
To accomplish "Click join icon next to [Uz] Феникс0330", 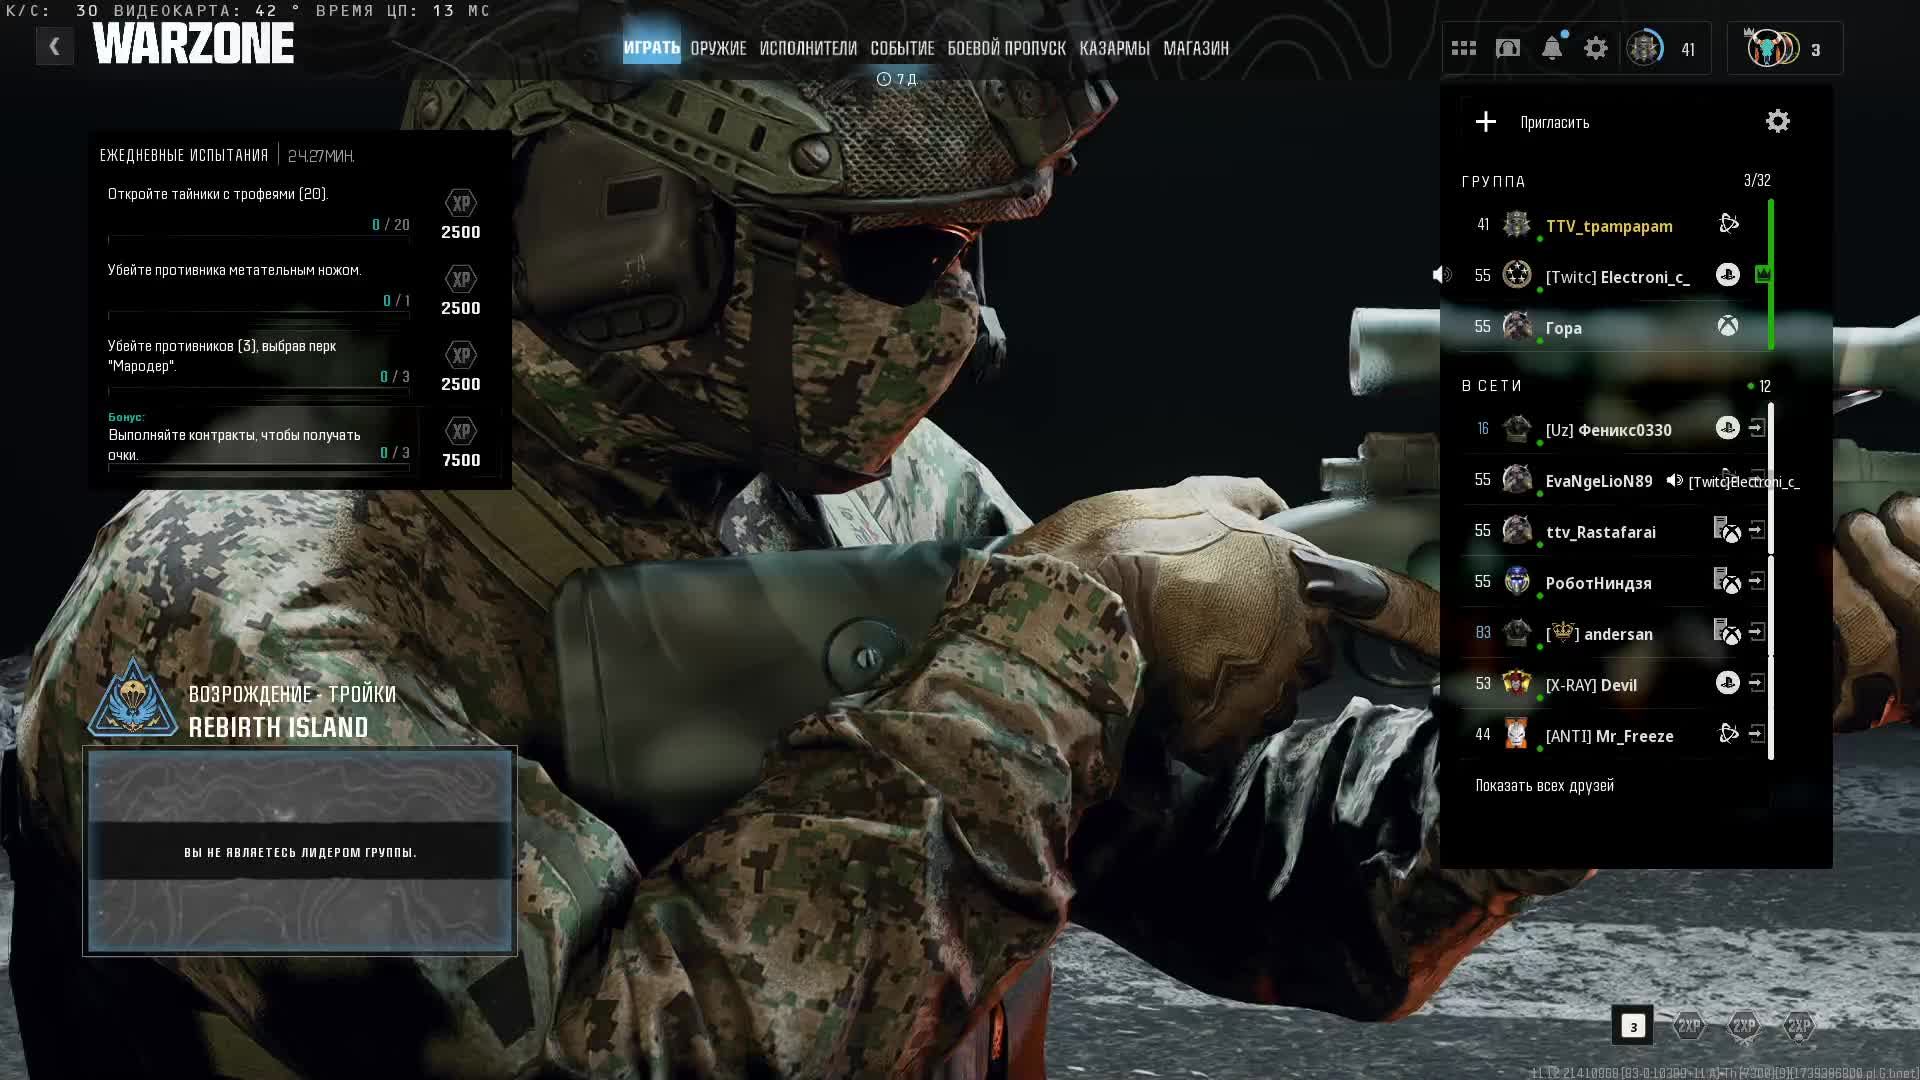I will [1757, 429].
